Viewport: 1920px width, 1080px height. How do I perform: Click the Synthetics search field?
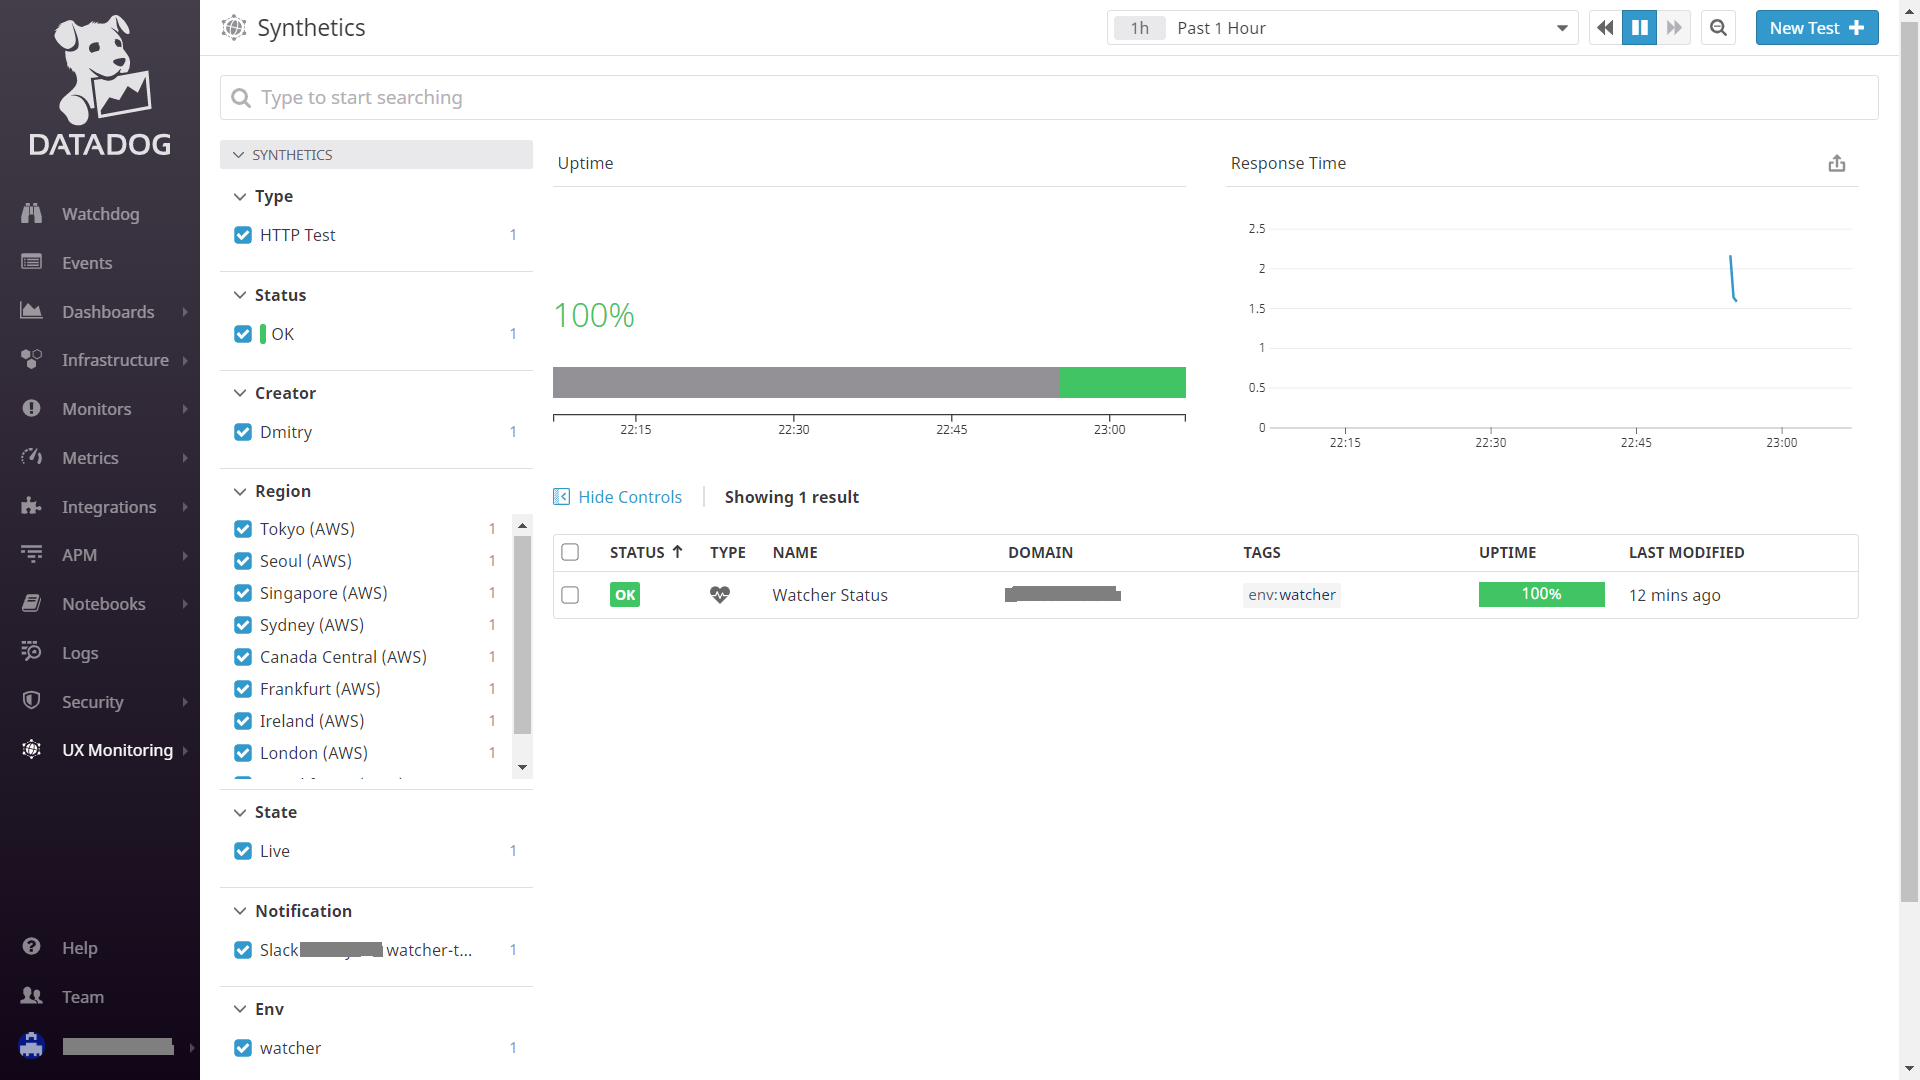[x=1049, y=97]
